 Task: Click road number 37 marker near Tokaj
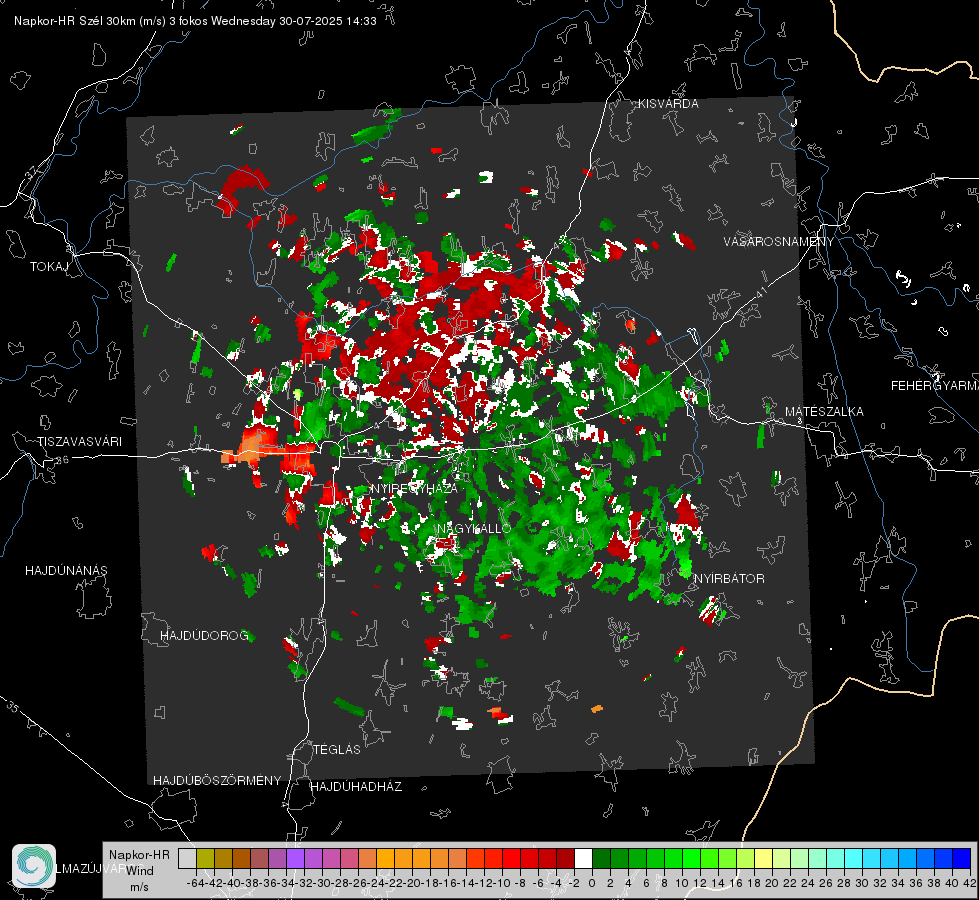click(32, 171)
